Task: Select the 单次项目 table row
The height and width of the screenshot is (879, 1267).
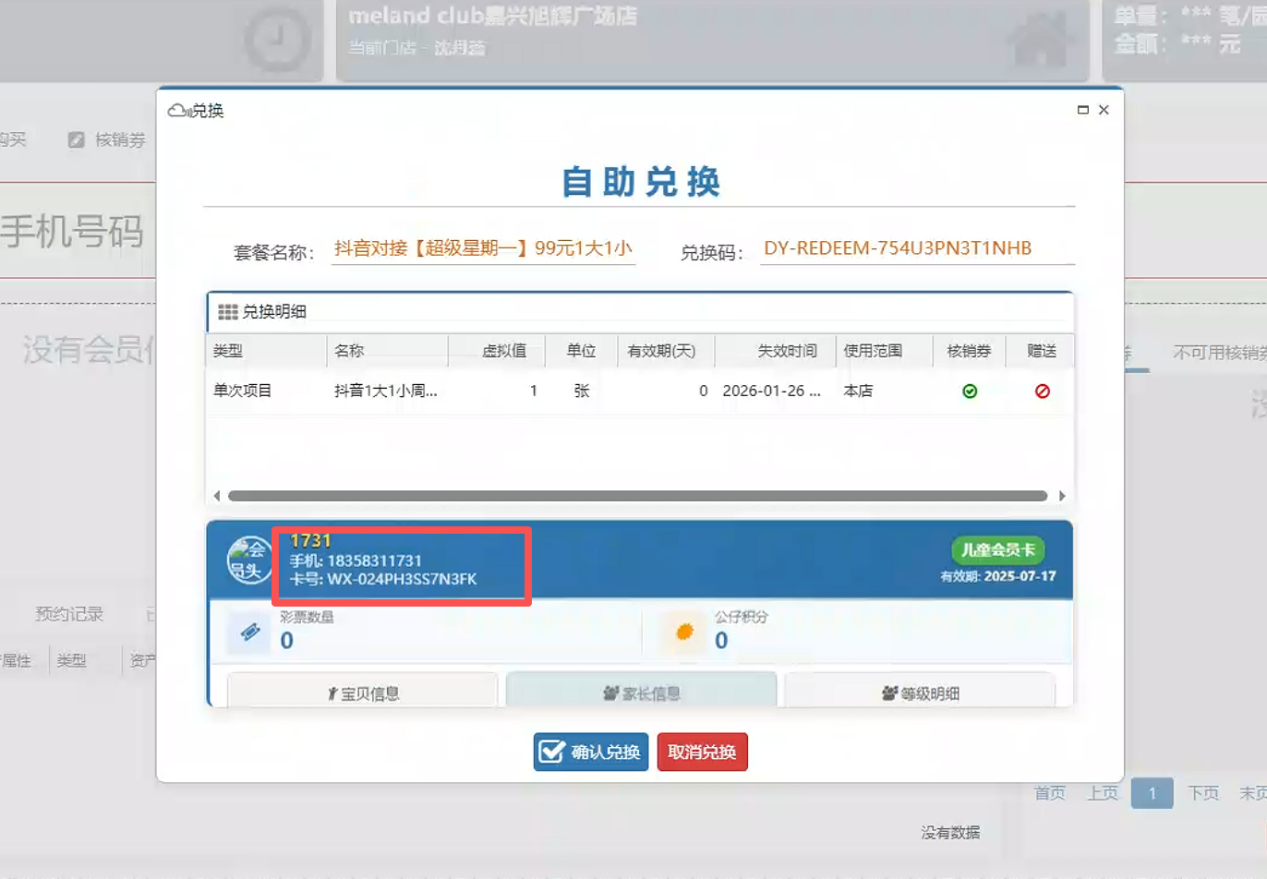Action: [x=640, y=391]
